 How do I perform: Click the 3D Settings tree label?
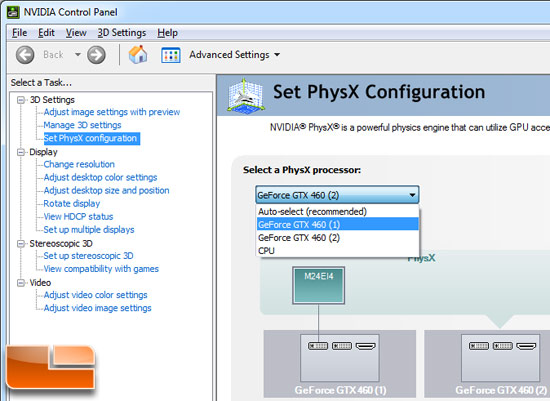tap(52, 100)
